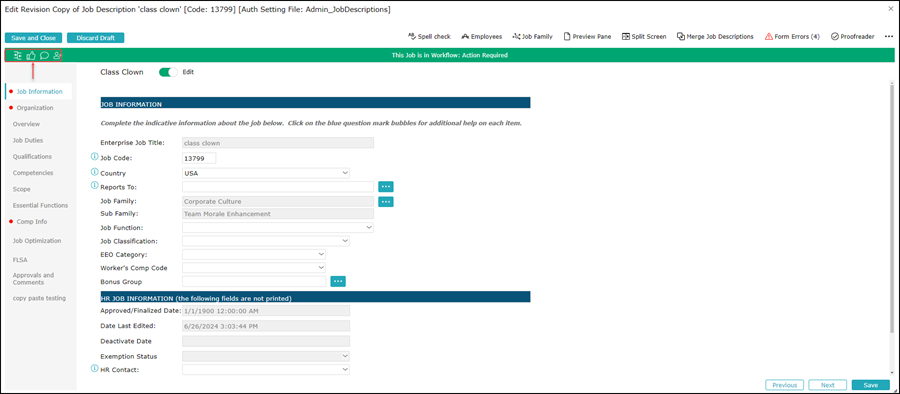Click the Reports To text field

[x=278, y=187]
